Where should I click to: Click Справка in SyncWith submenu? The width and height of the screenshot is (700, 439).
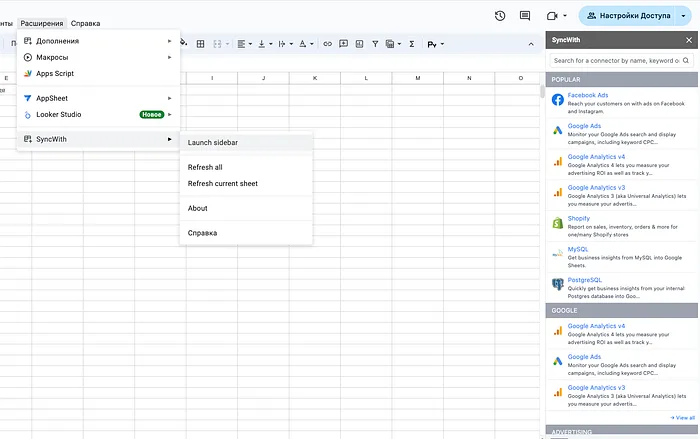tap(246, 233)
